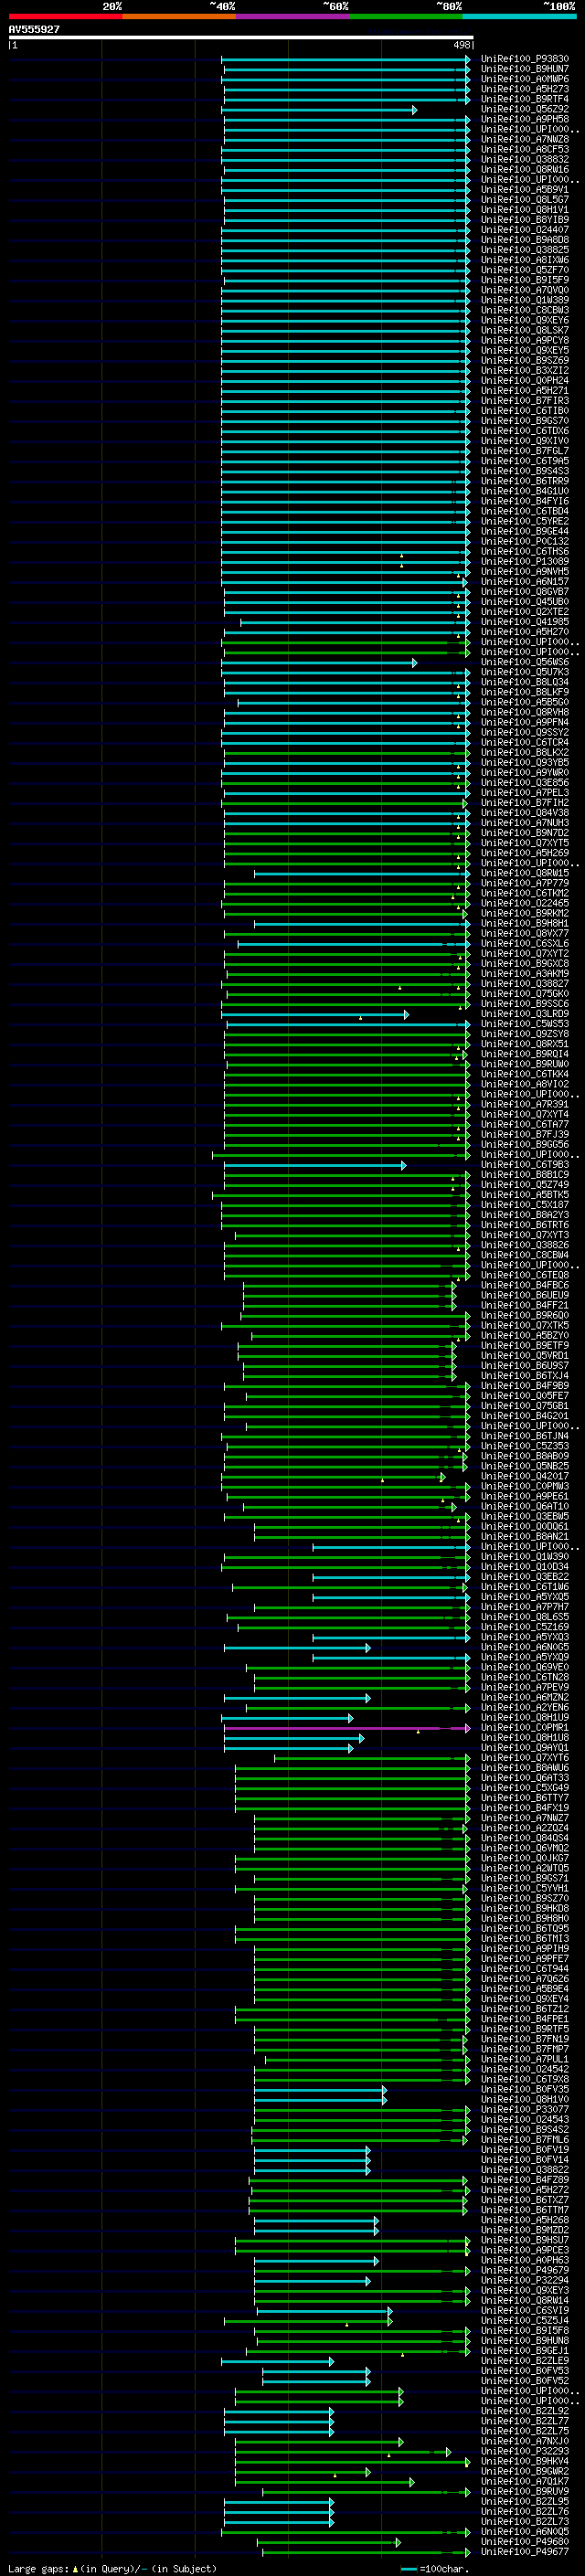Select label UniRef100_B4FX19
The height and width of the screenshot is (2576, 585).
525,1807
